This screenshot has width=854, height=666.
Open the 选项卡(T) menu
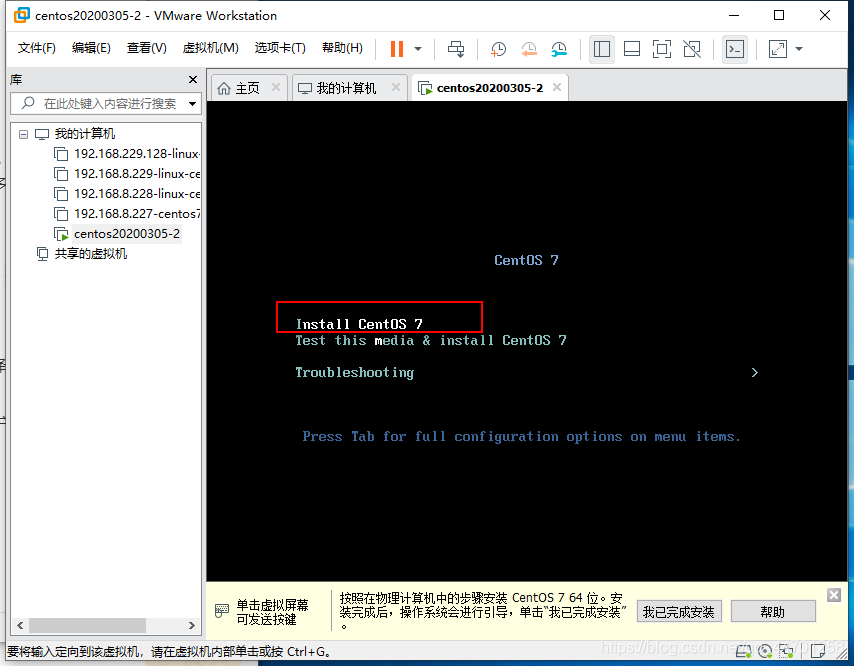[280, 48]
